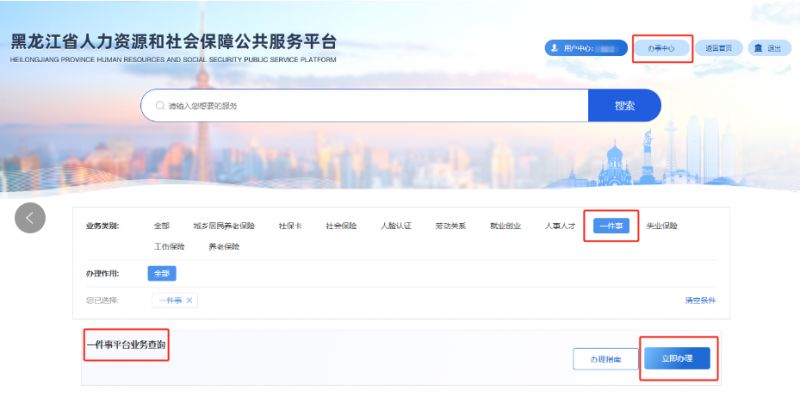Choose the 社保卡 category filter

point(290,226)
